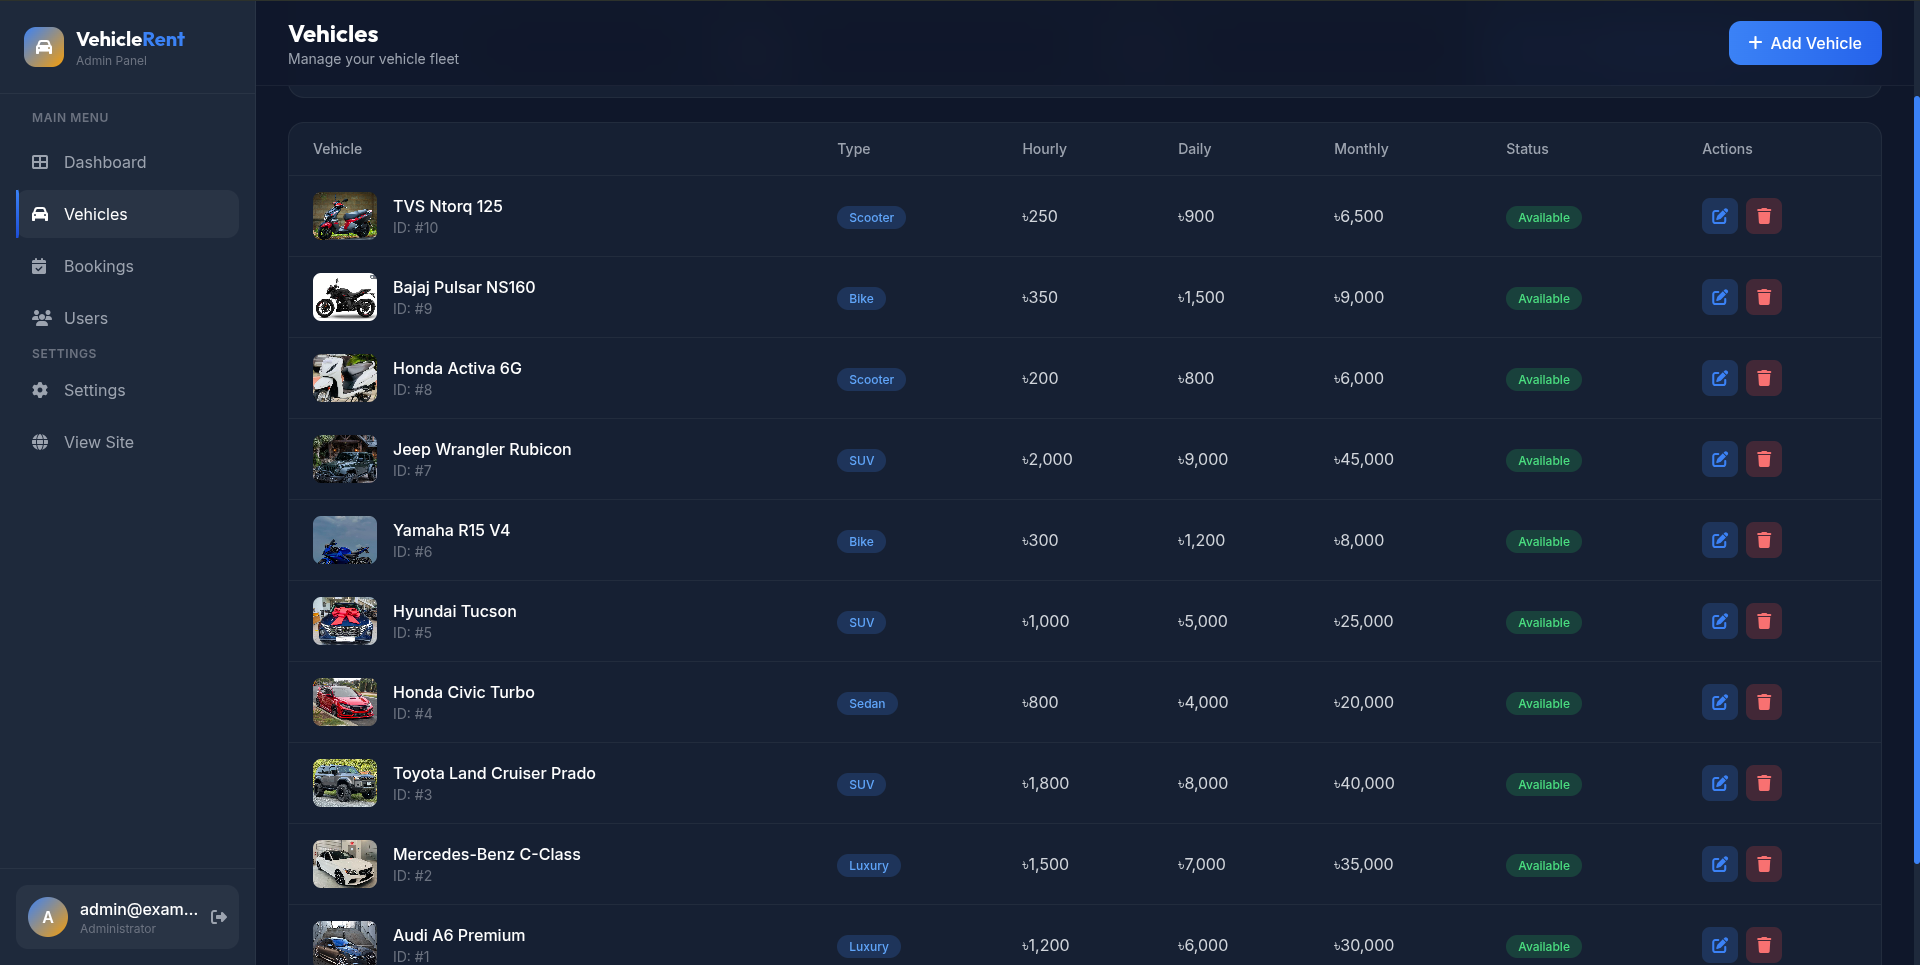Screen dimensions: 1920x965
Task: Open edit for Jeep Wrangler Rubicon
Action: pyautogui.click(x=1719, y=459)
